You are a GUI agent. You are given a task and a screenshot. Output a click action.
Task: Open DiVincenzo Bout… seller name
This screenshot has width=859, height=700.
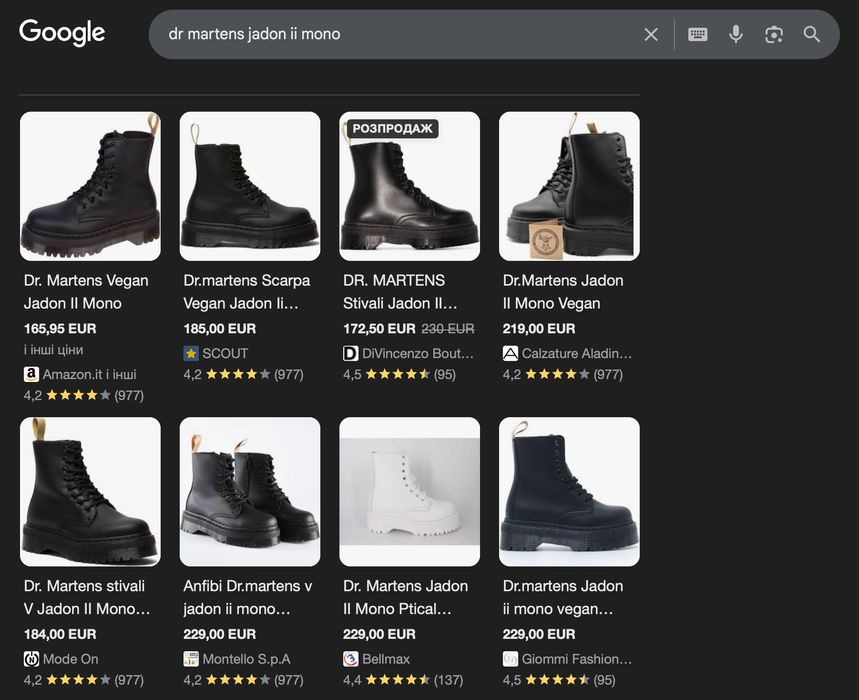(x=418, y=353)
